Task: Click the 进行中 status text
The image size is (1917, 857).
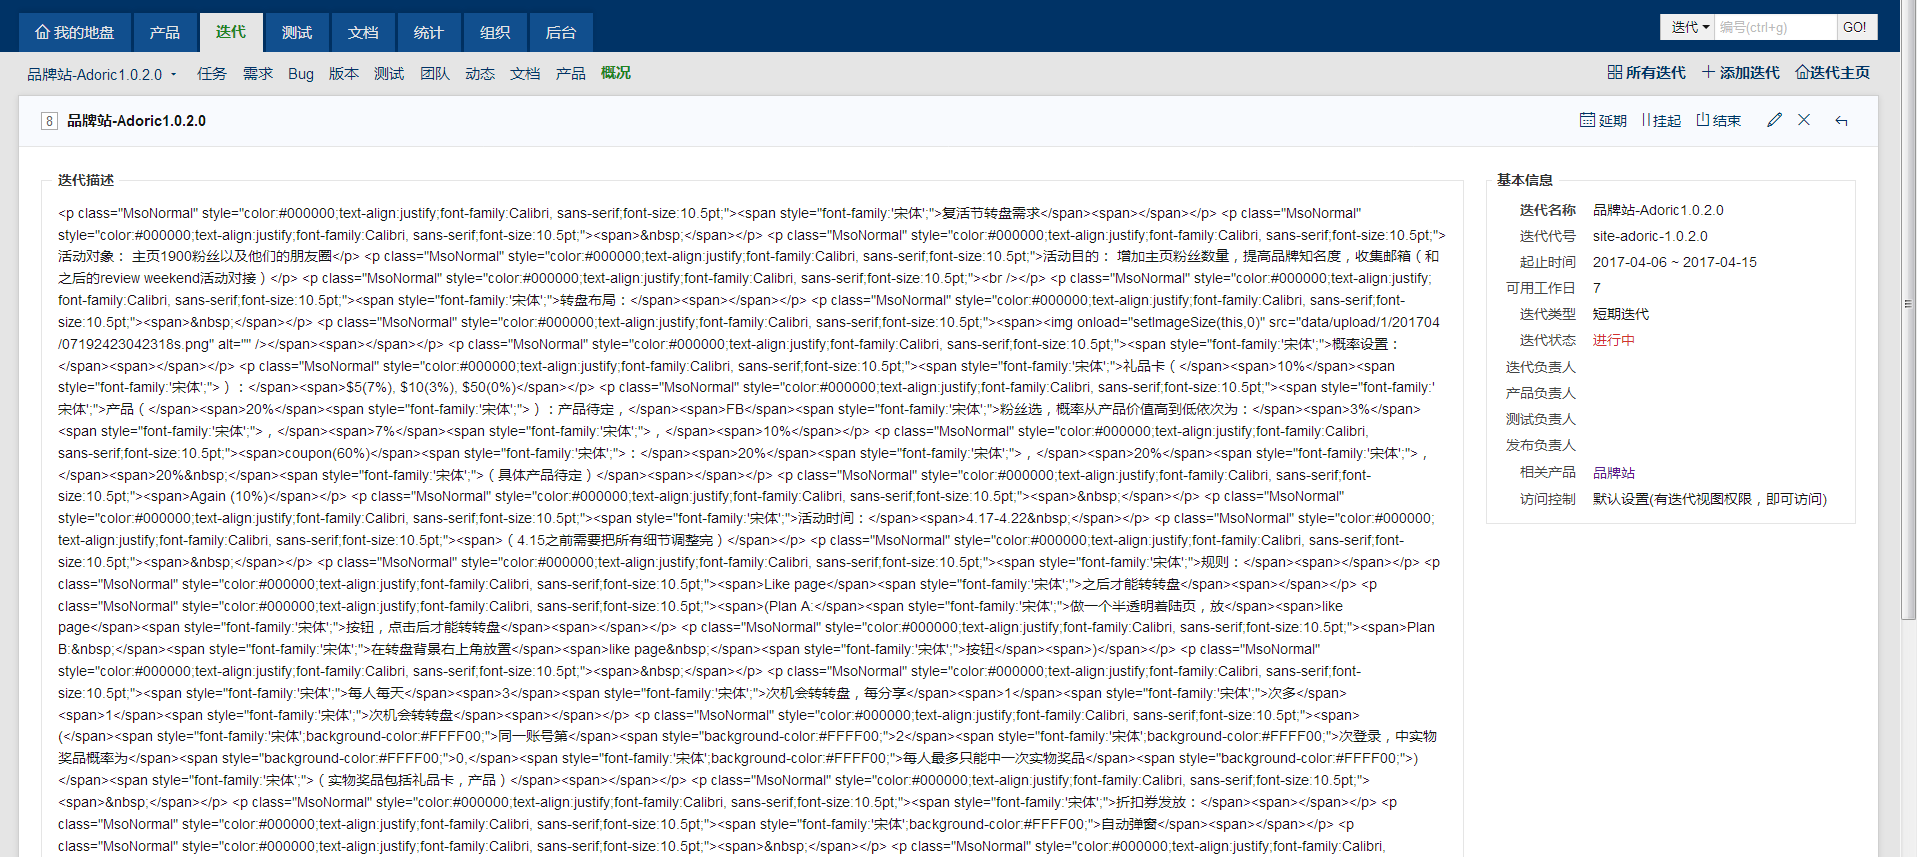Action: tap(1614, 340)
